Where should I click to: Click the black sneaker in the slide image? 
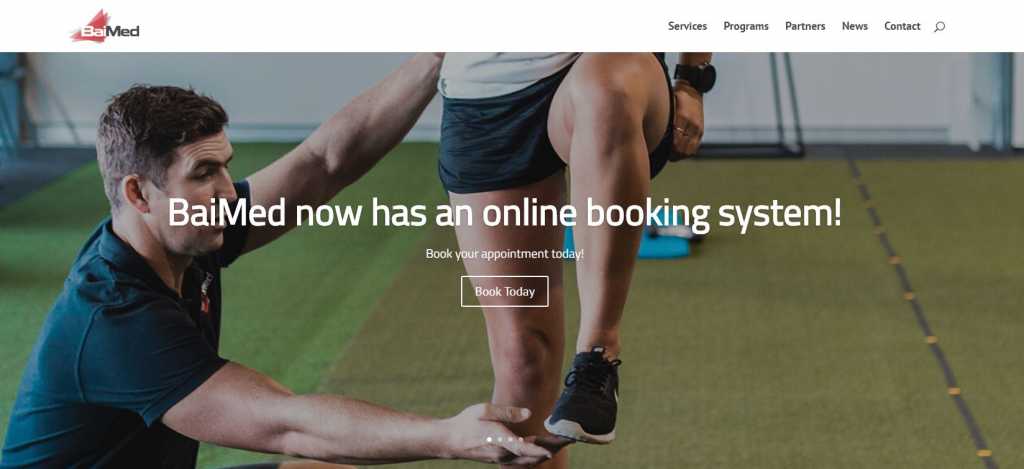[584, 396]
